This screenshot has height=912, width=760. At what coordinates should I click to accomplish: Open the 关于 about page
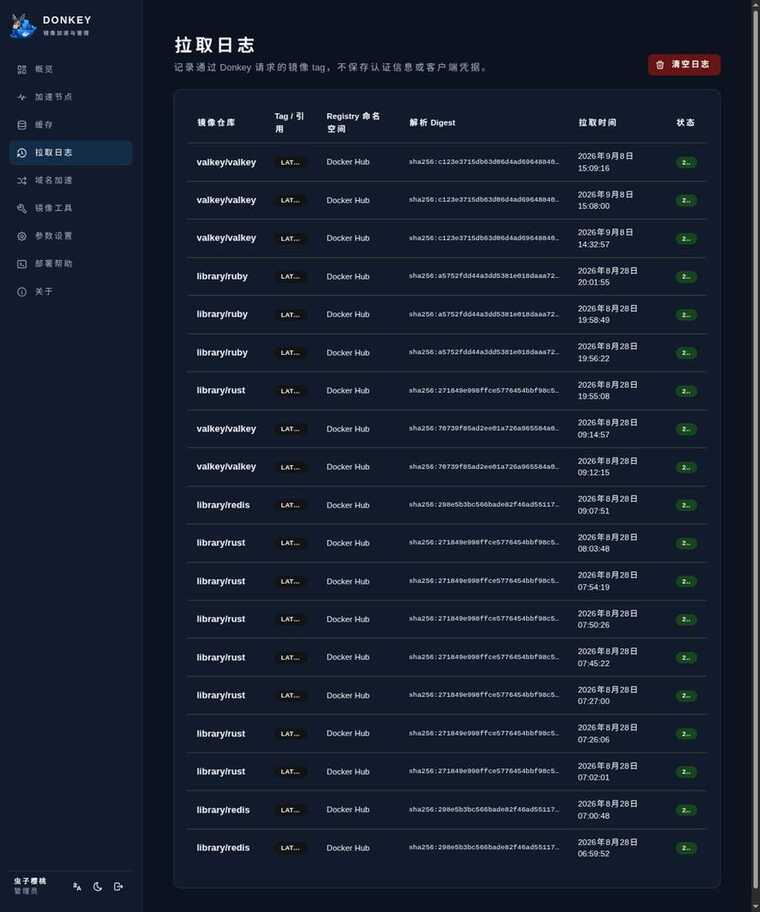pyautogui.click(x=70, y=292)
